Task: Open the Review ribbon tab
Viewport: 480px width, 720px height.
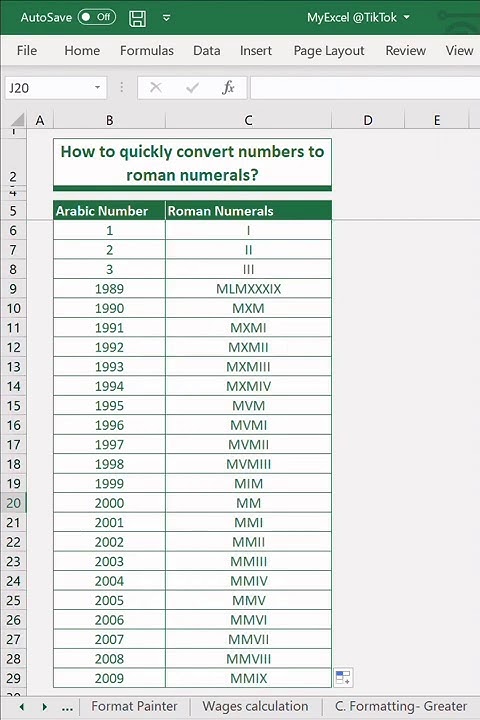Action: (x=406, y=51)
